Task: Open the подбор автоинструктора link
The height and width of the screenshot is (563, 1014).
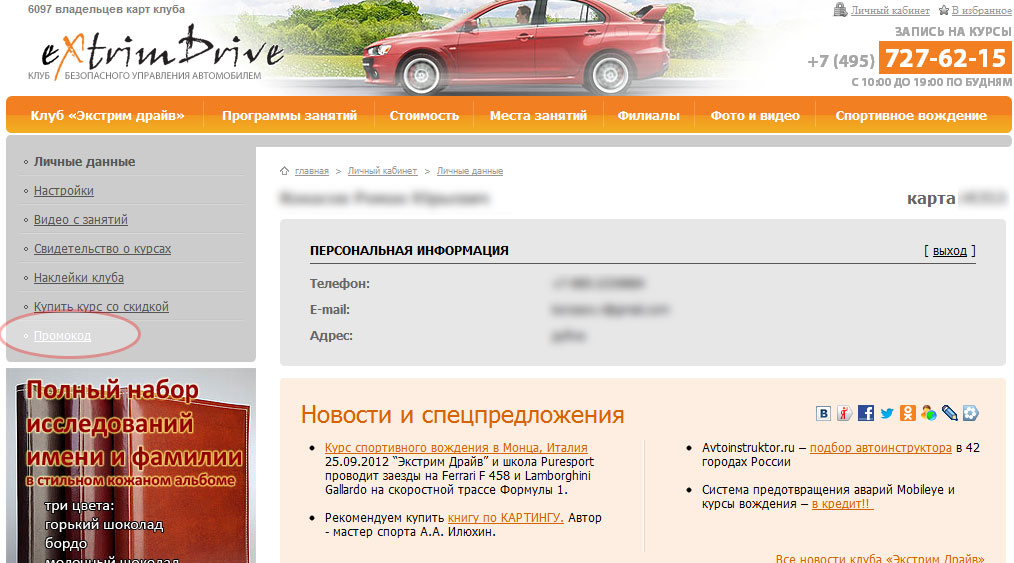Action: pyautogui.click(x=881, y=447)
